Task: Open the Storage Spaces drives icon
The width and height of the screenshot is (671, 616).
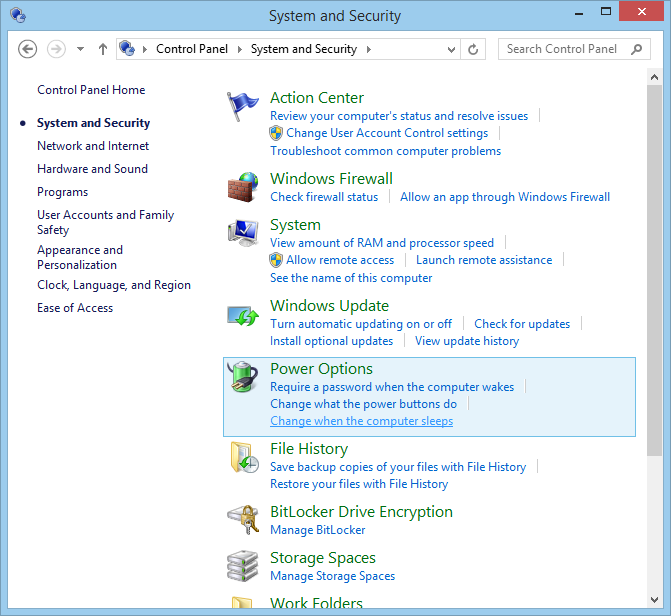Action: coord(243,566)
